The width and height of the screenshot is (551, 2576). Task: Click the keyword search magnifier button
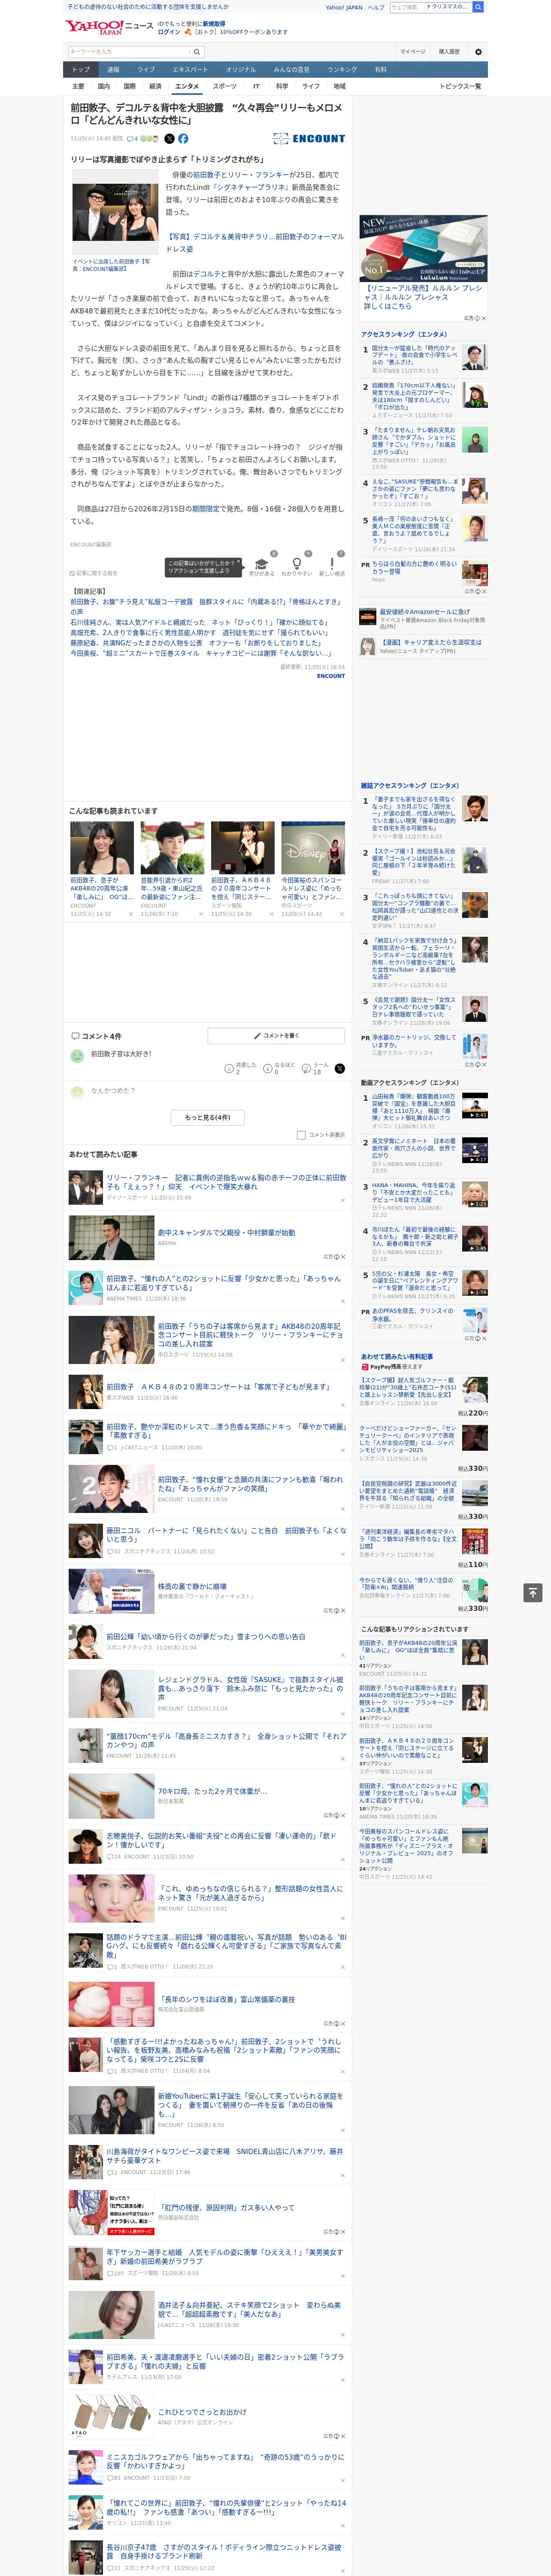point(197,52)
